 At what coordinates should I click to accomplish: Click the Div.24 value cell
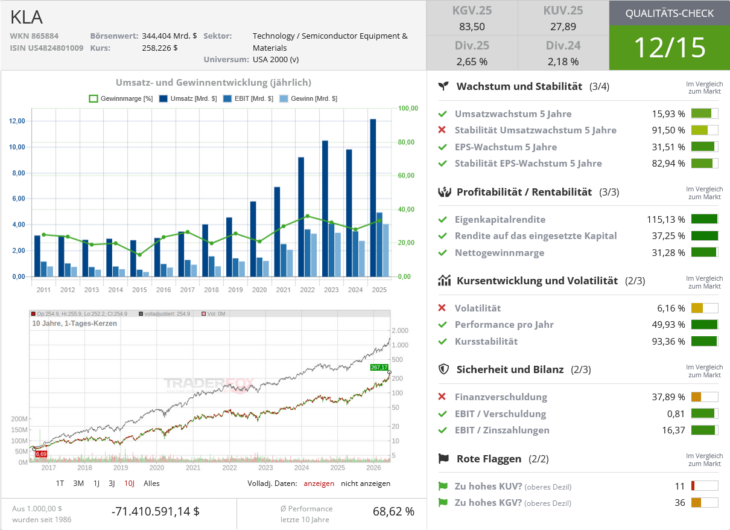[x=563, y=53]
